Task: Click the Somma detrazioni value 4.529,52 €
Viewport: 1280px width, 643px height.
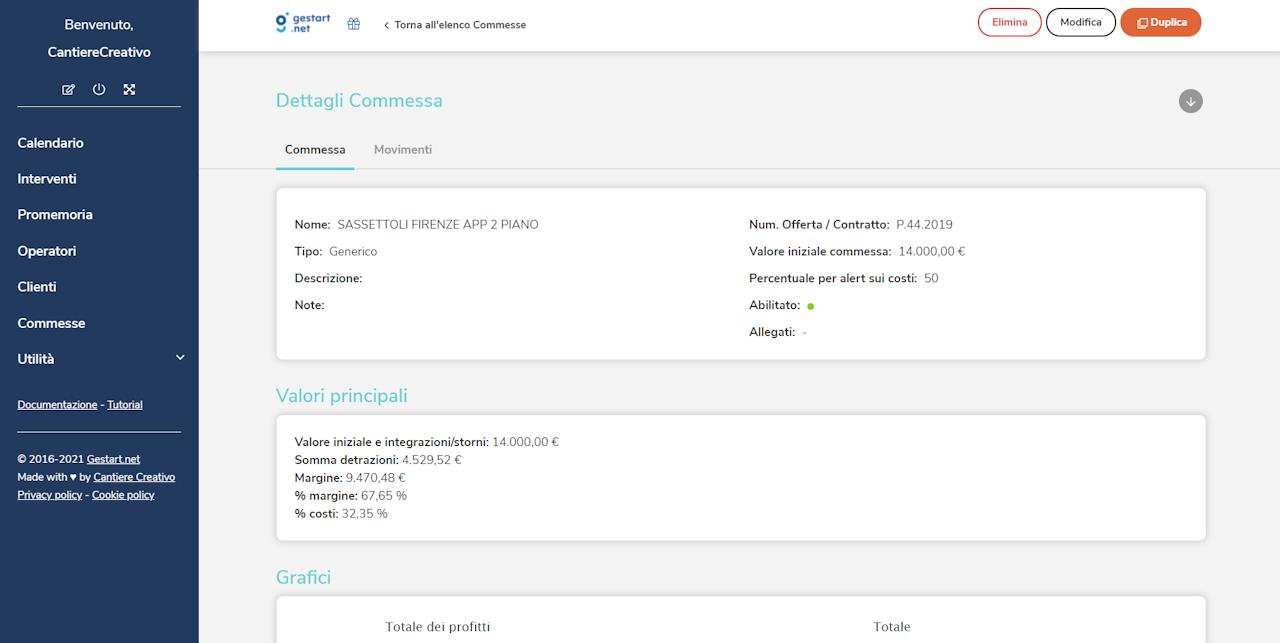Action: coord(432,460)
